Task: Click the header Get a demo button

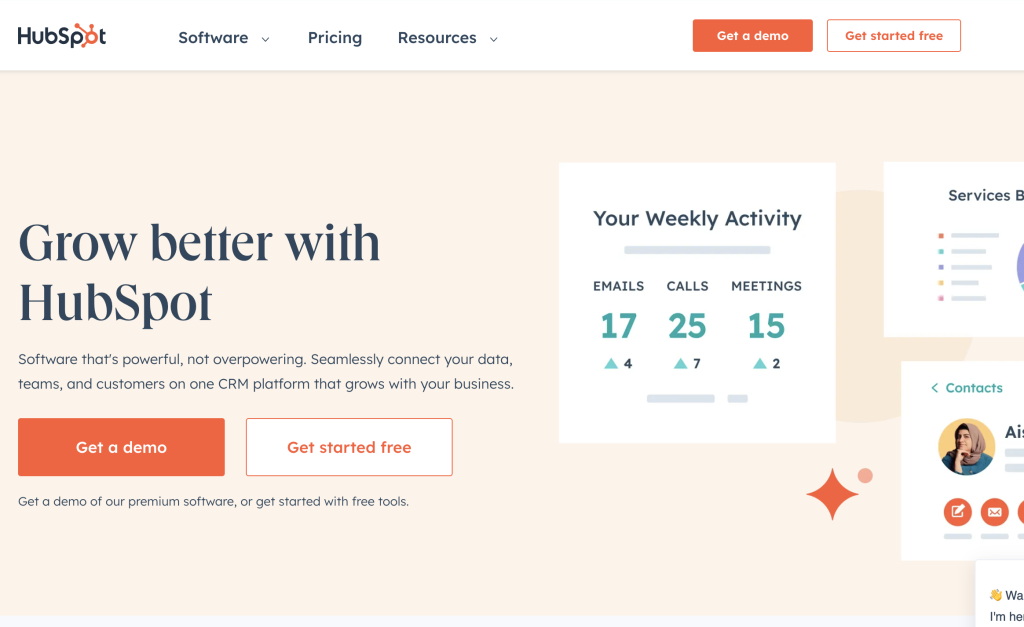Action: [752, 36]
